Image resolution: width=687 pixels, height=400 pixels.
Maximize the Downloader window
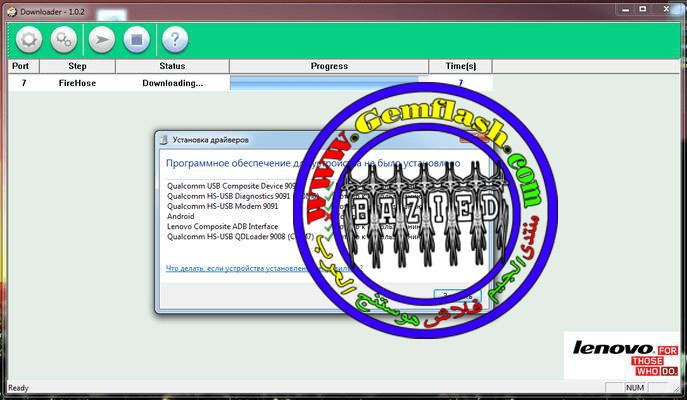[643, 10]
